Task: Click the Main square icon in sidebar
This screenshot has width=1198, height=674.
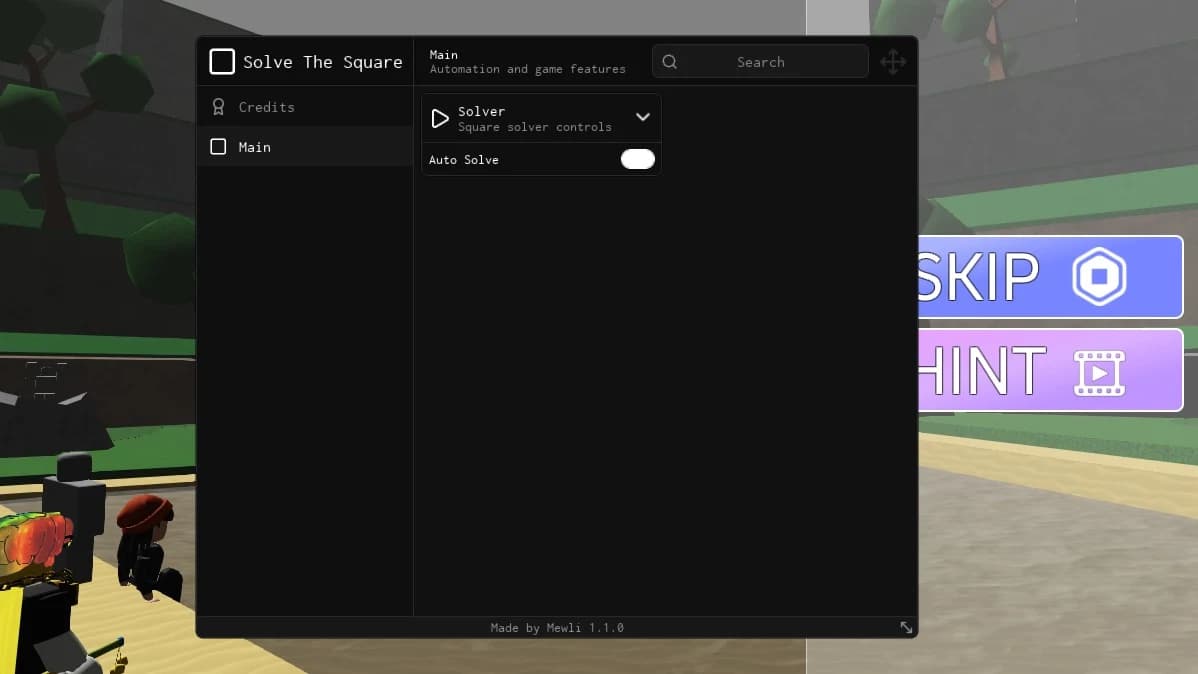Action: click(219, 147)
